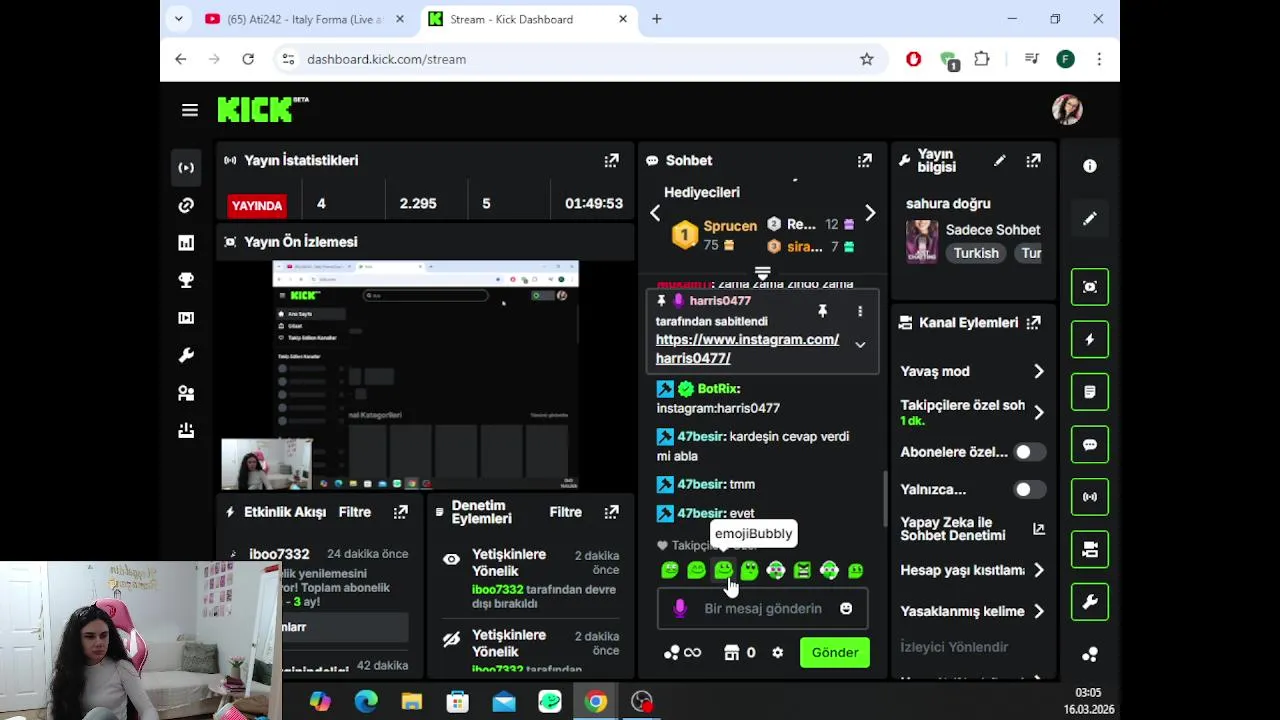Image resolution: width=1280 pixels, height=720 pixels.
Task: Click the browser address bar URL
Action: pos(386,59)
